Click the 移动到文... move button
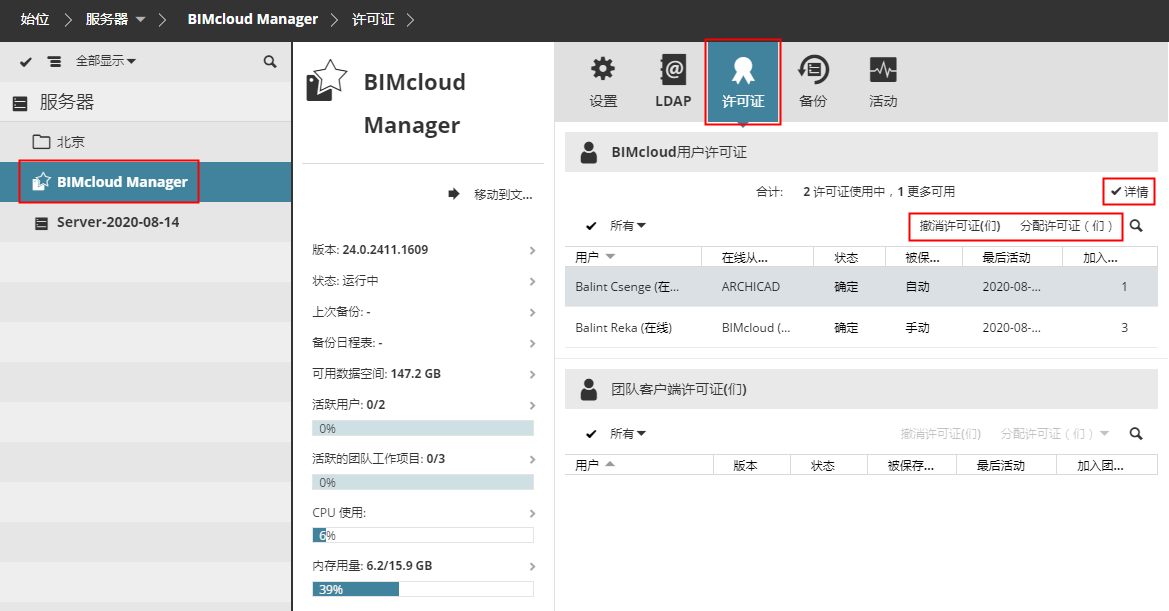The image size is (1169, 611). click(x=490, y=194)
